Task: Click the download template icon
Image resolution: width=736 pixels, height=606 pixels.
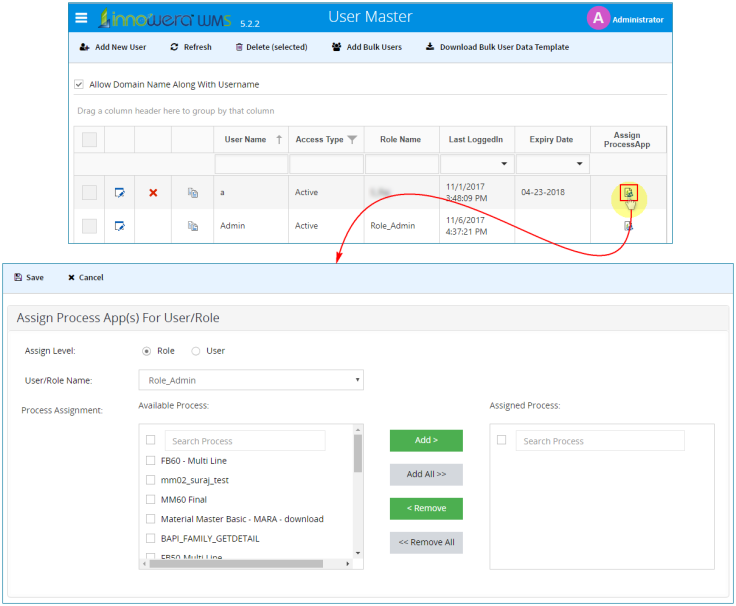Action: pyautogui.click(x=429, y=46)
